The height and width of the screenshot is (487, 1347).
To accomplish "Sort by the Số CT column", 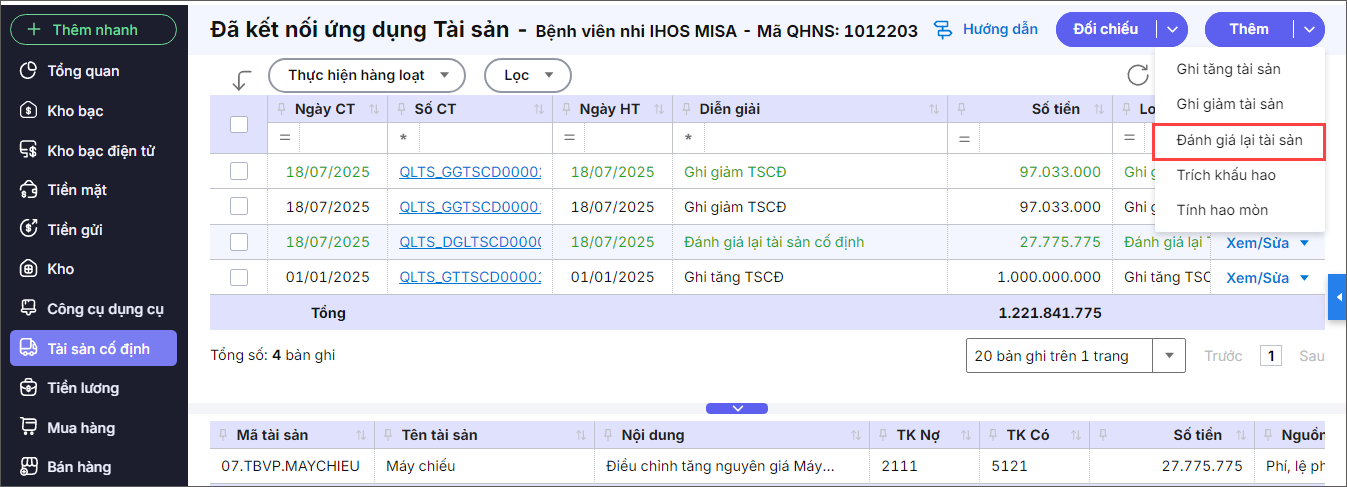I will [538, 109].
